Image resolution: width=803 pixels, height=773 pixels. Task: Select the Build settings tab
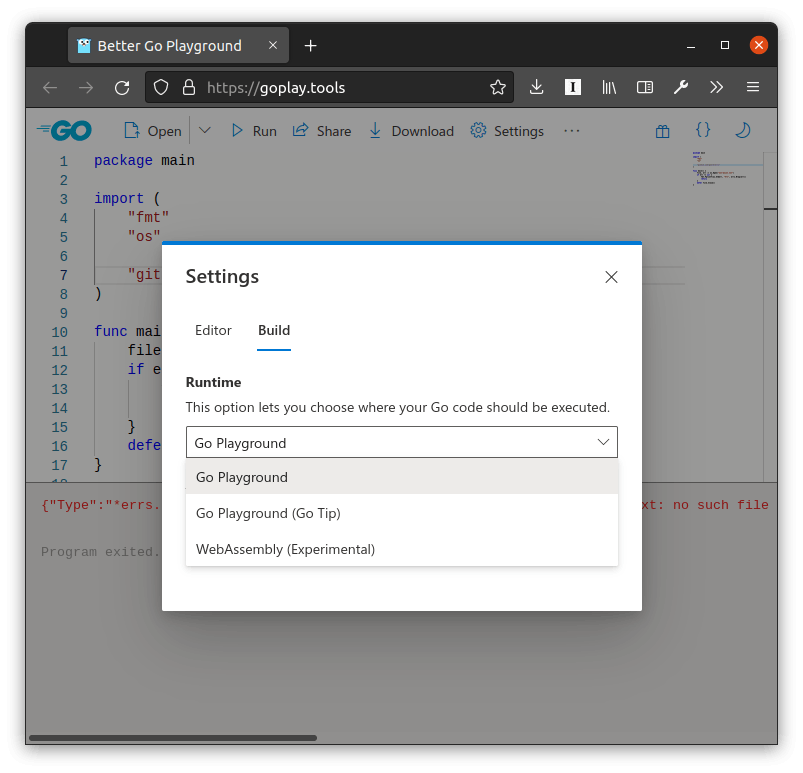coord(274,330)
